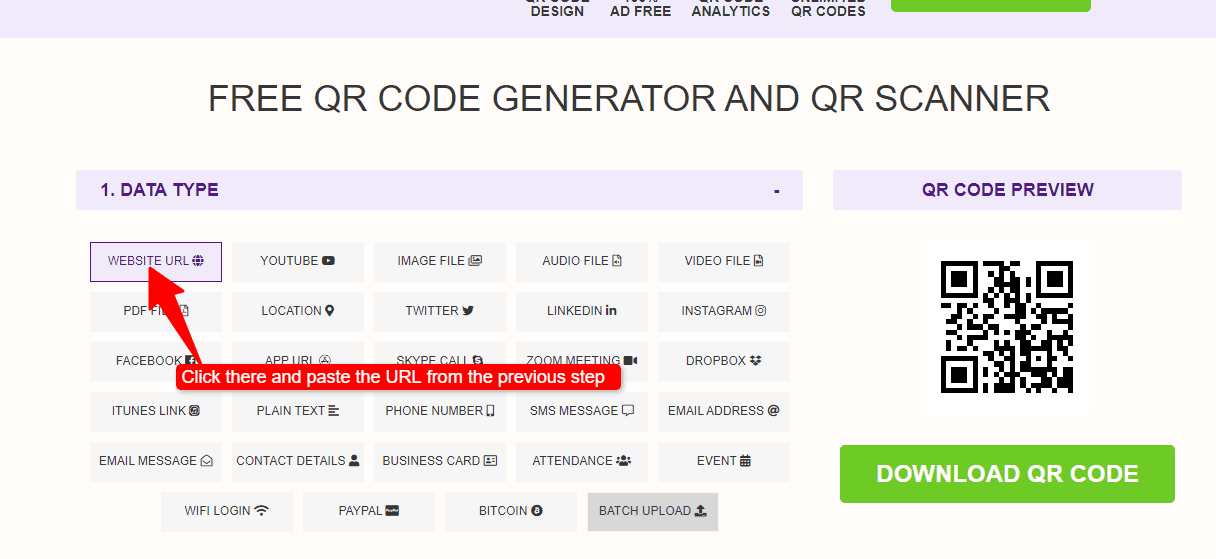Click the QR Code Preview header
Viewport: 1216px width, 559px height.
coord(1007,190)
